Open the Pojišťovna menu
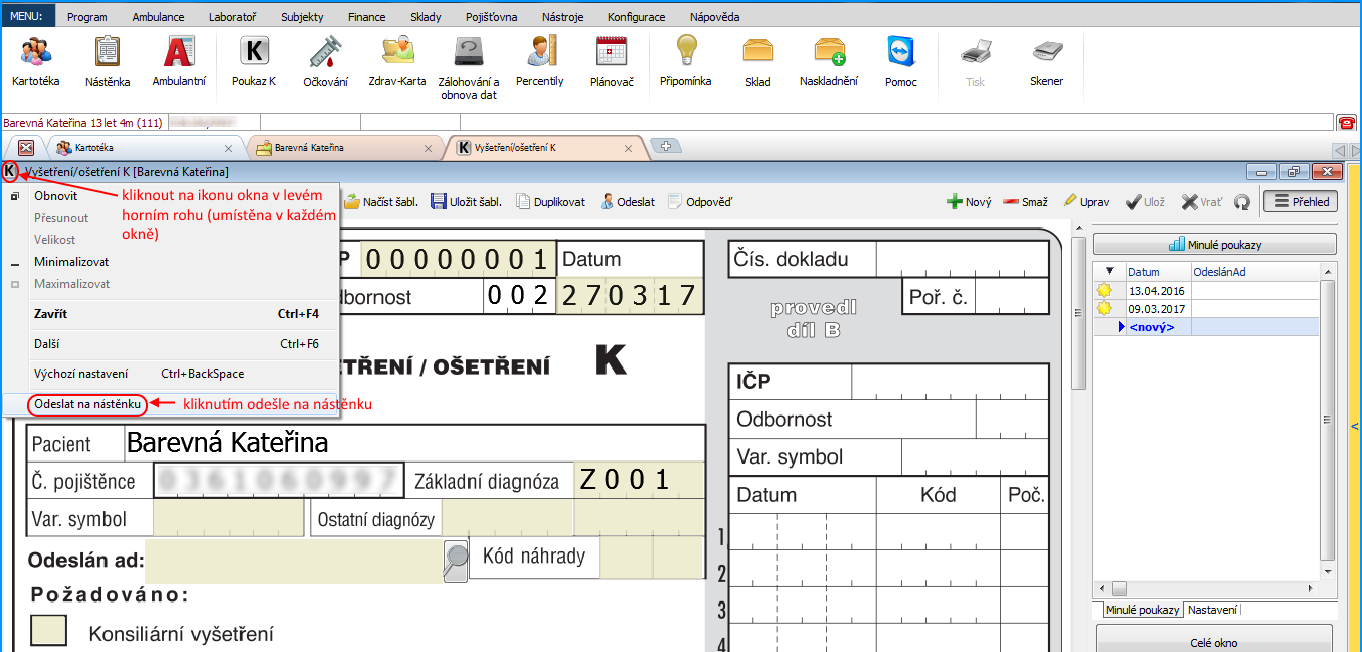The width and height of the screenshot is (1362, 652). pyautogui.click(x=490, y=17)
